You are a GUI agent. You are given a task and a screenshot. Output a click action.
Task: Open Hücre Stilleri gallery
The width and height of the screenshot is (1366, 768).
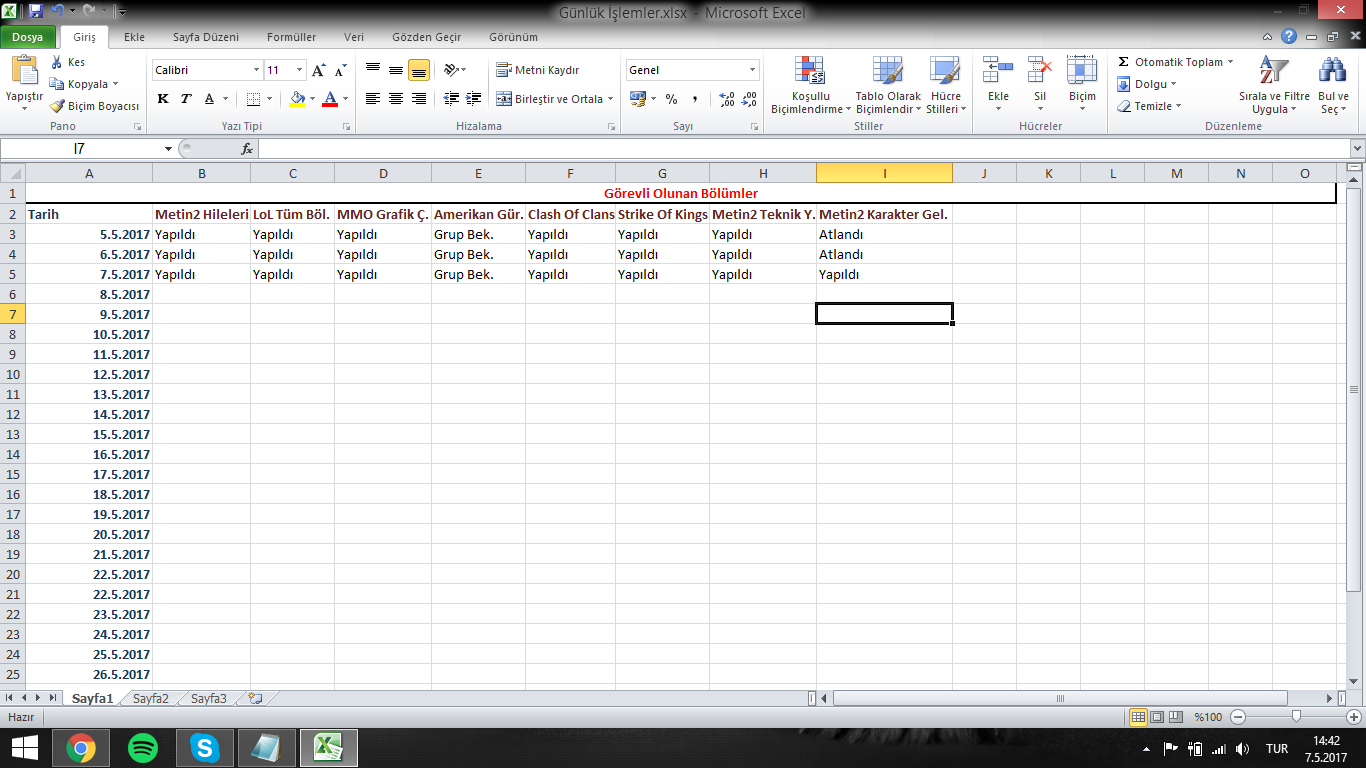(x=944, y=85)
